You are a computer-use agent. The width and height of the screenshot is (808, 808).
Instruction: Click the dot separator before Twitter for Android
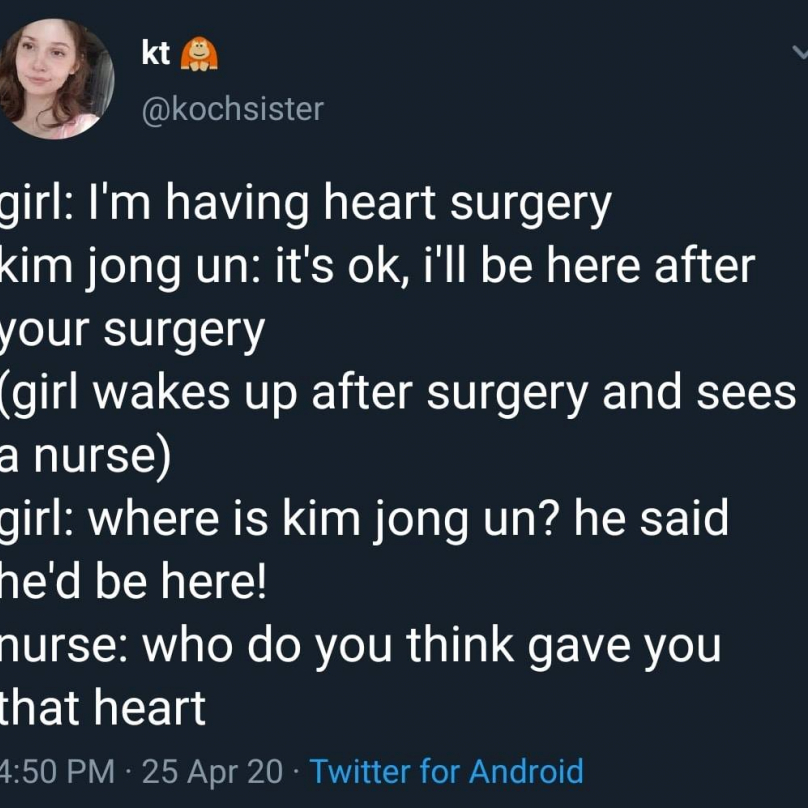tap(296, 772)
